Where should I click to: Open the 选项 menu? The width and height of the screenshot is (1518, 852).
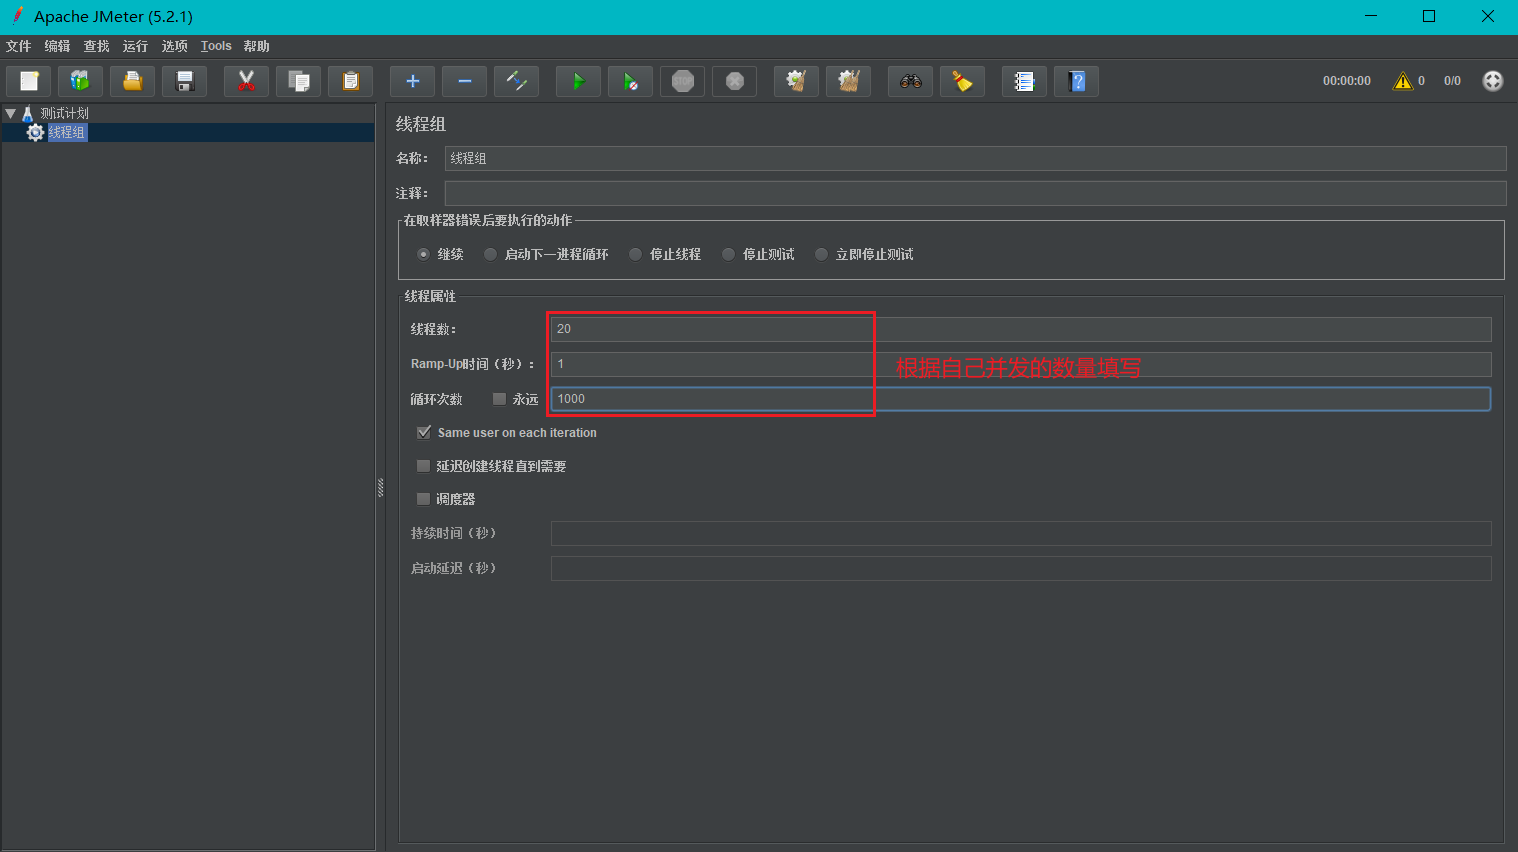174,46
